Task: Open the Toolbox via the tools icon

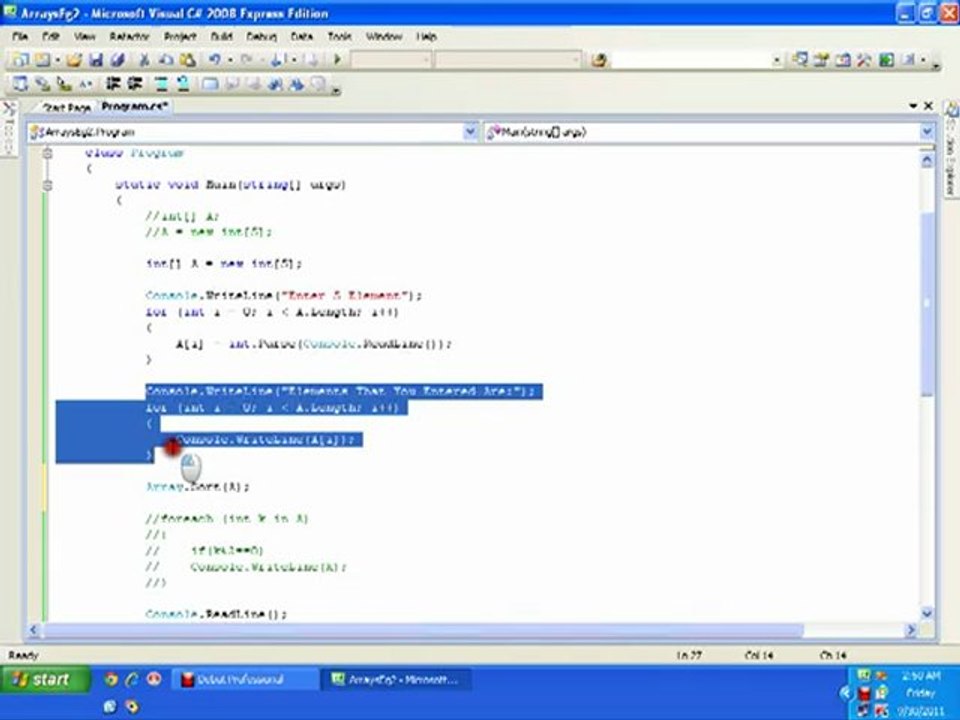Action: pyautogui.click(x=864, y=59)
